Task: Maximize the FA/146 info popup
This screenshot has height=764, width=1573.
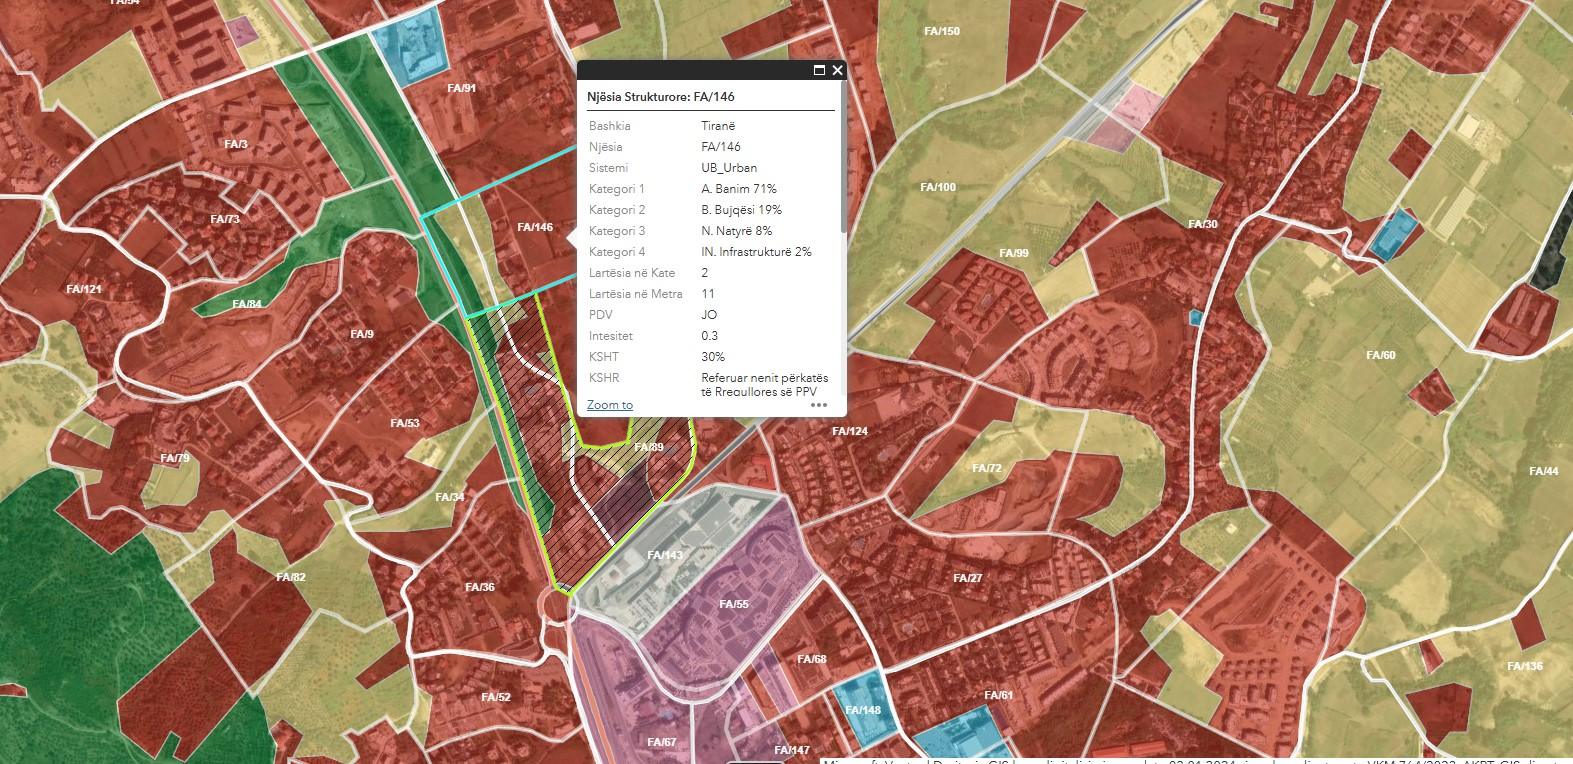Action: tap(819, 70)
